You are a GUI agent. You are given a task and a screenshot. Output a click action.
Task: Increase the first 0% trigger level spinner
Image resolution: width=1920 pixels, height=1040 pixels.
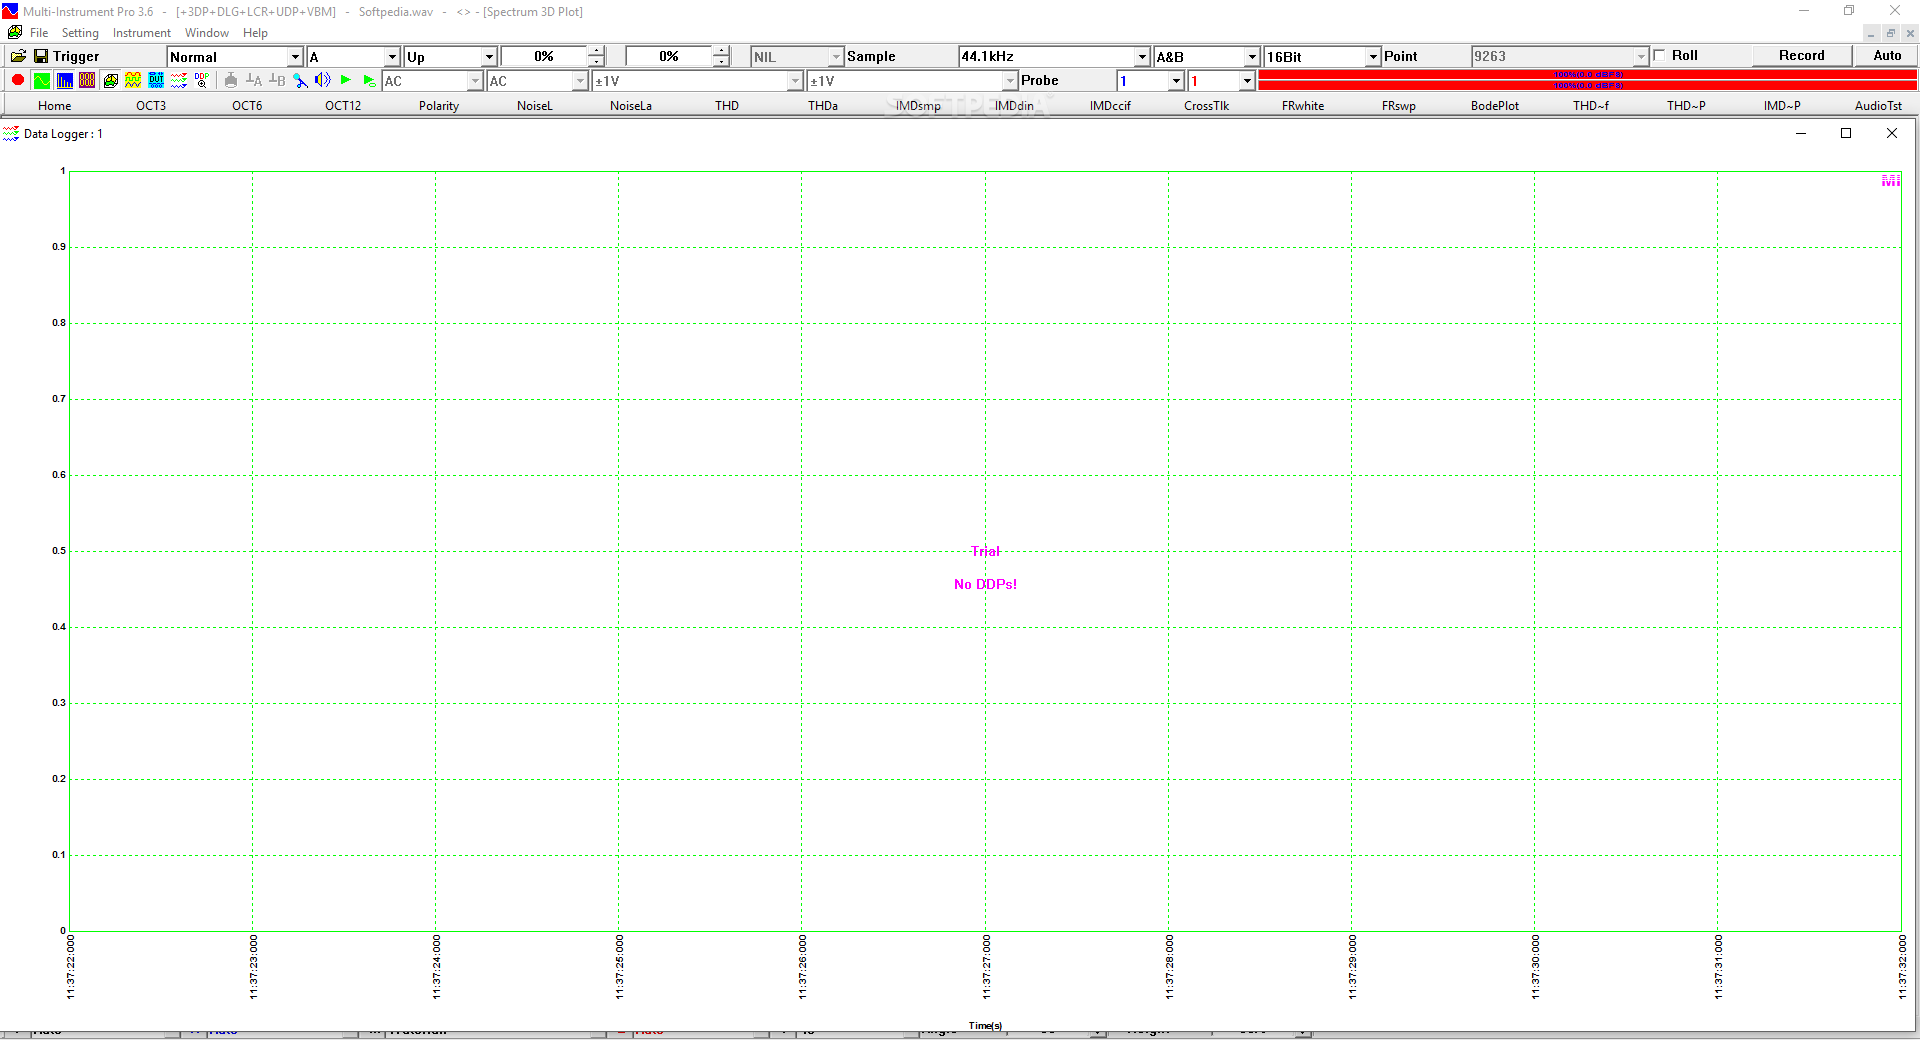pyautogui.click(x=596, y=51)
